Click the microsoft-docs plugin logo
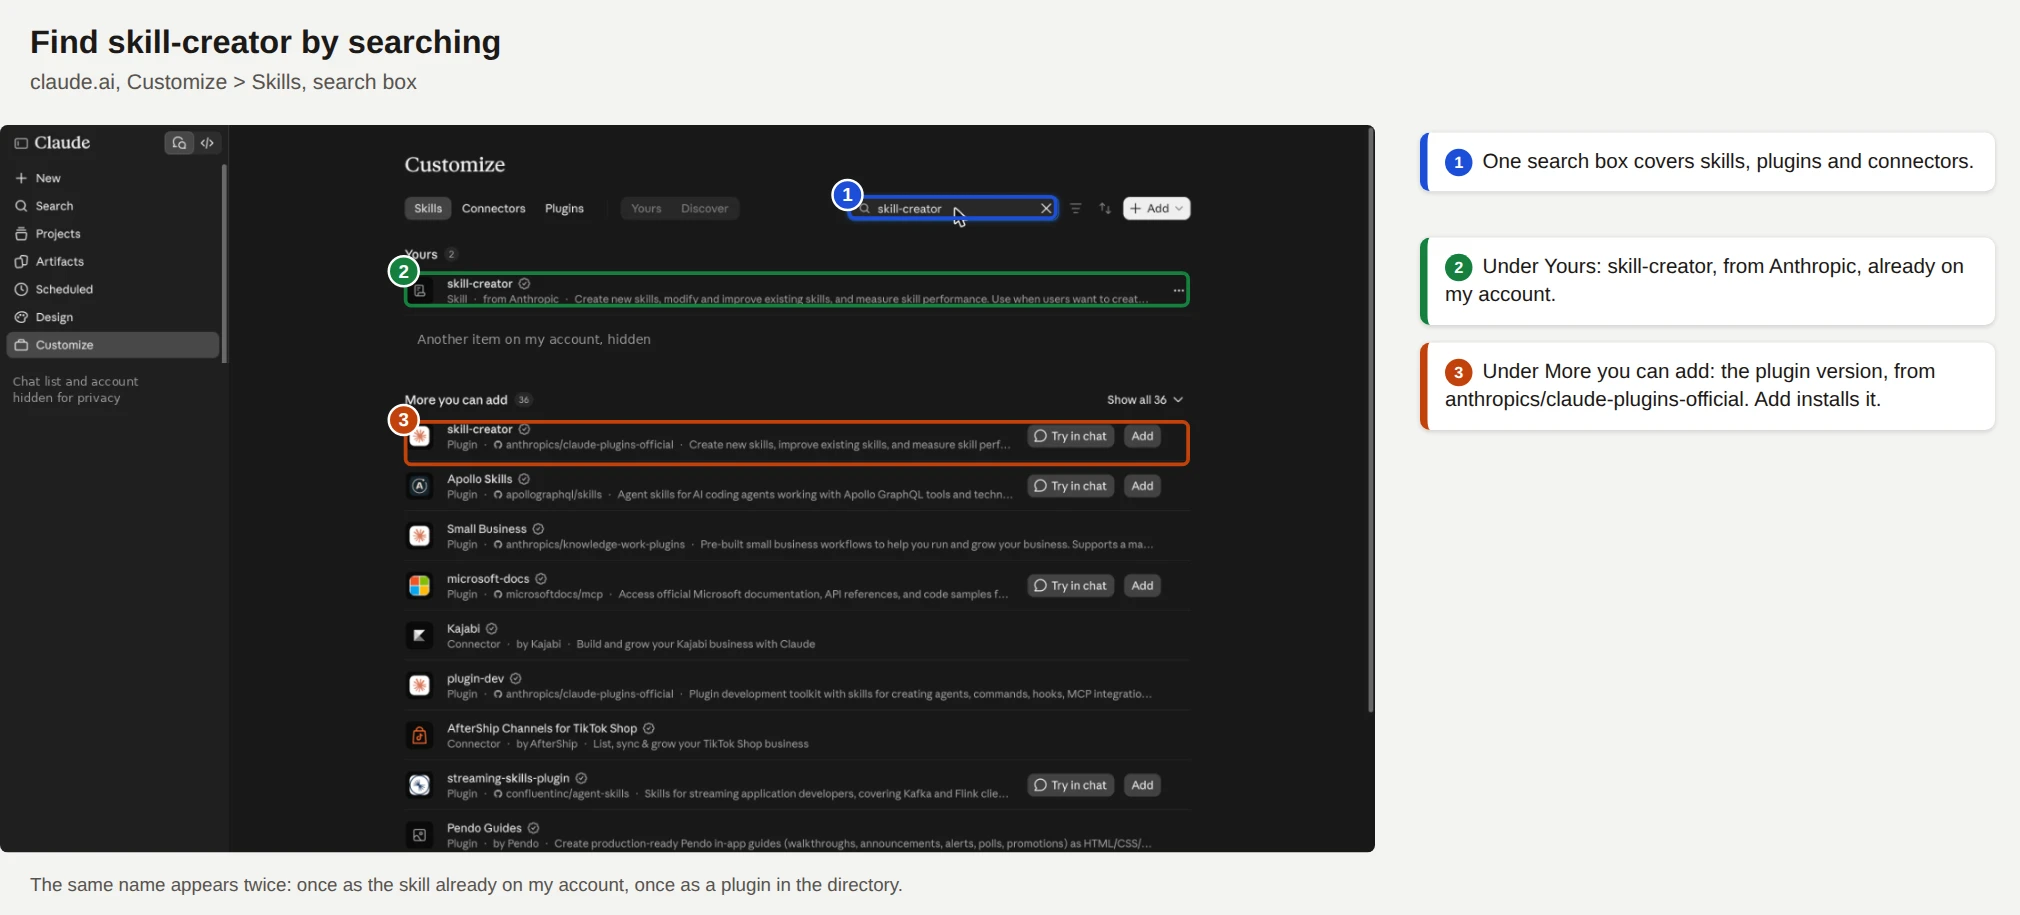The height and width of the screenshot is (915, 2020). tap(420, 586)
